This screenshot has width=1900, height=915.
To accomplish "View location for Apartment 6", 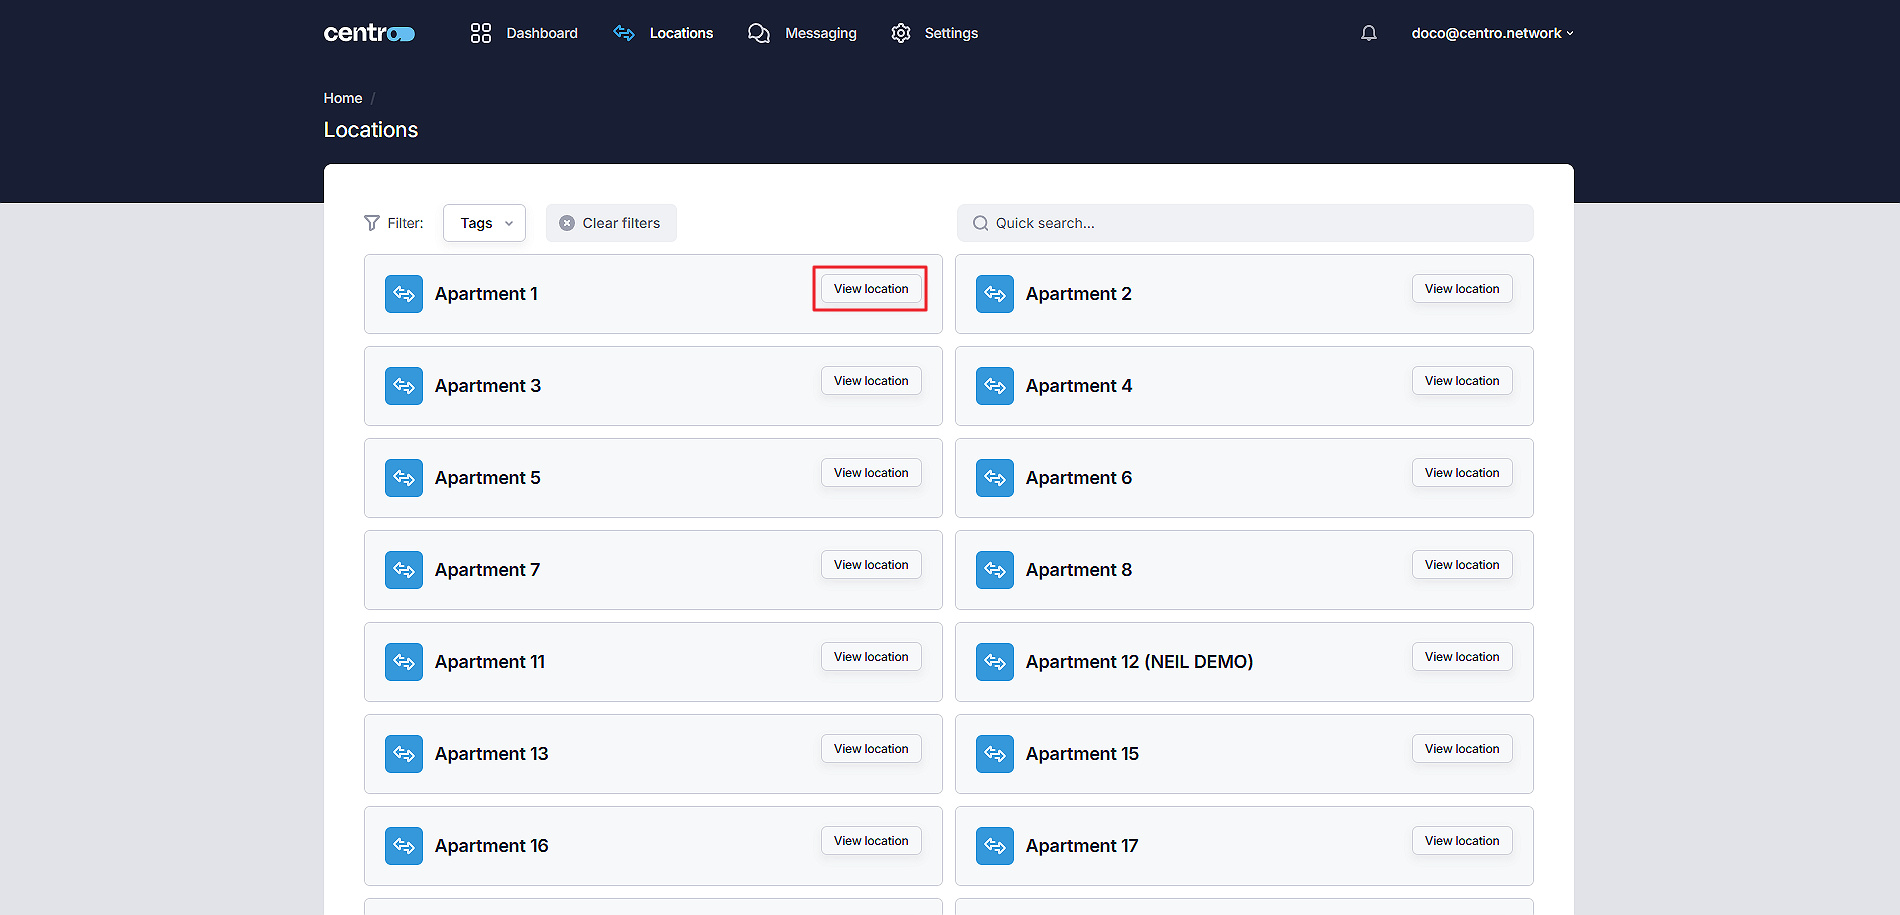I will click(x=1462, y=473).
